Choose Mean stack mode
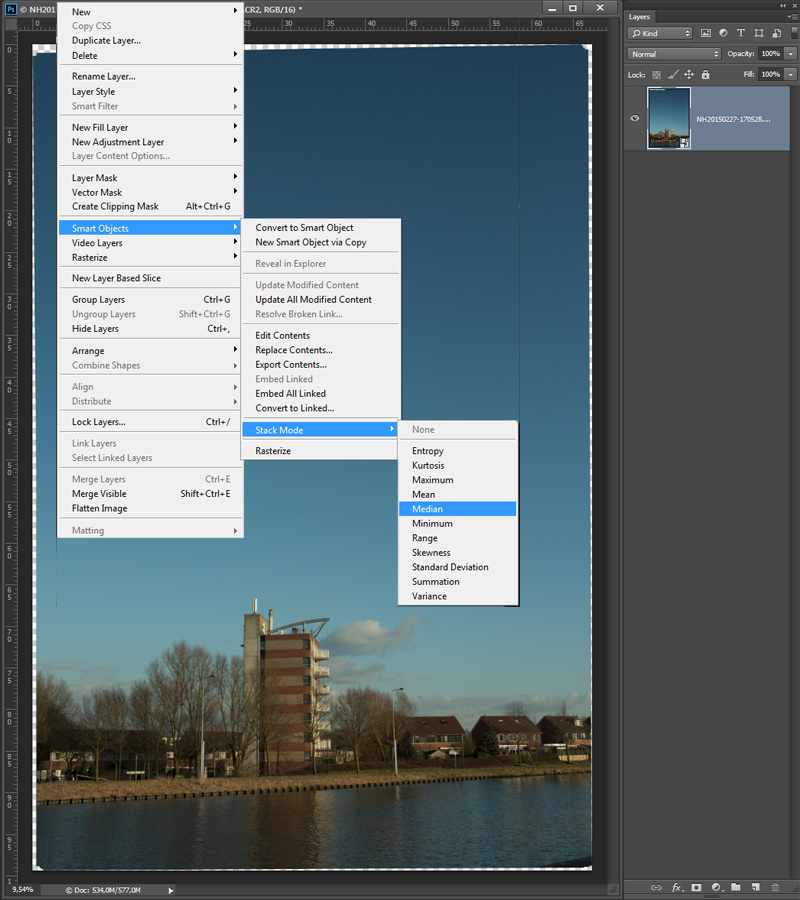 point(457,495)
